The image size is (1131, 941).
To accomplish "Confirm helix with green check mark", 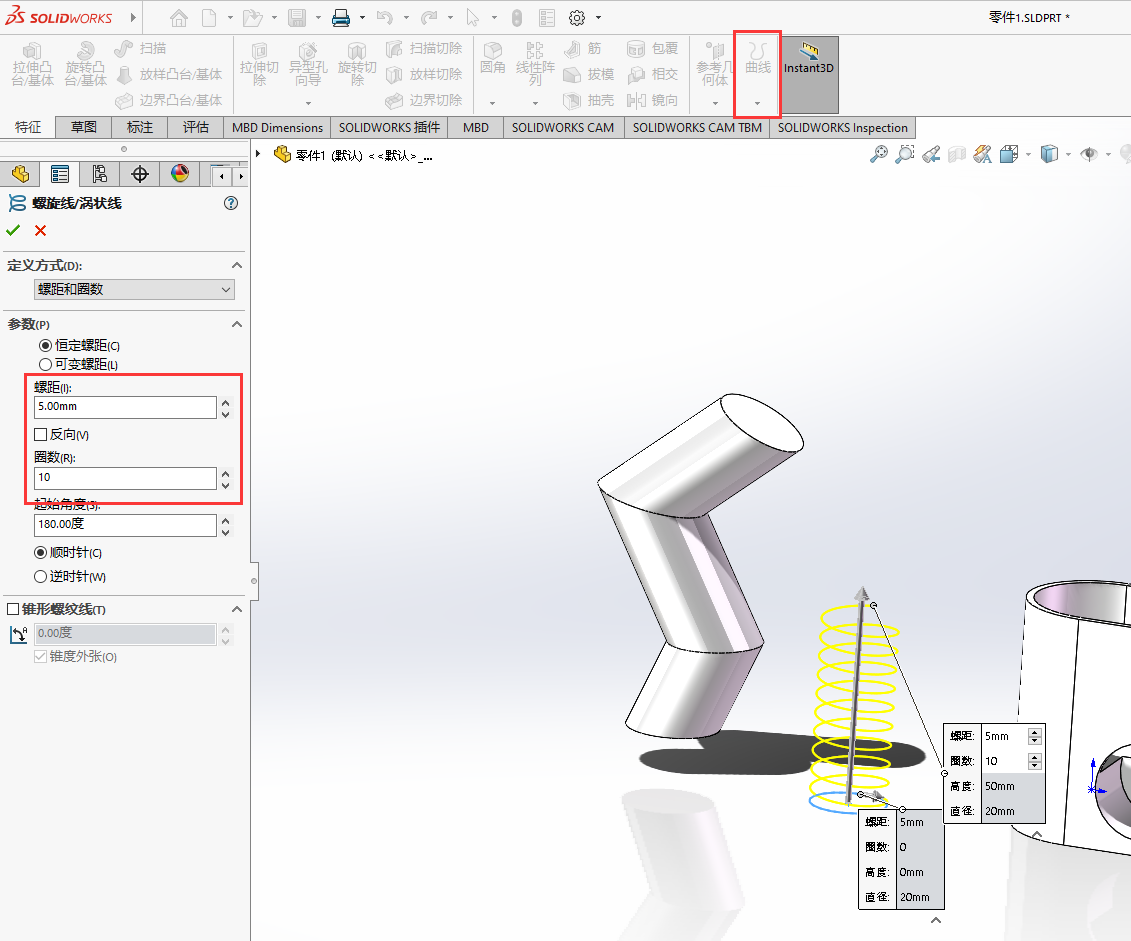I will point(13,231).
